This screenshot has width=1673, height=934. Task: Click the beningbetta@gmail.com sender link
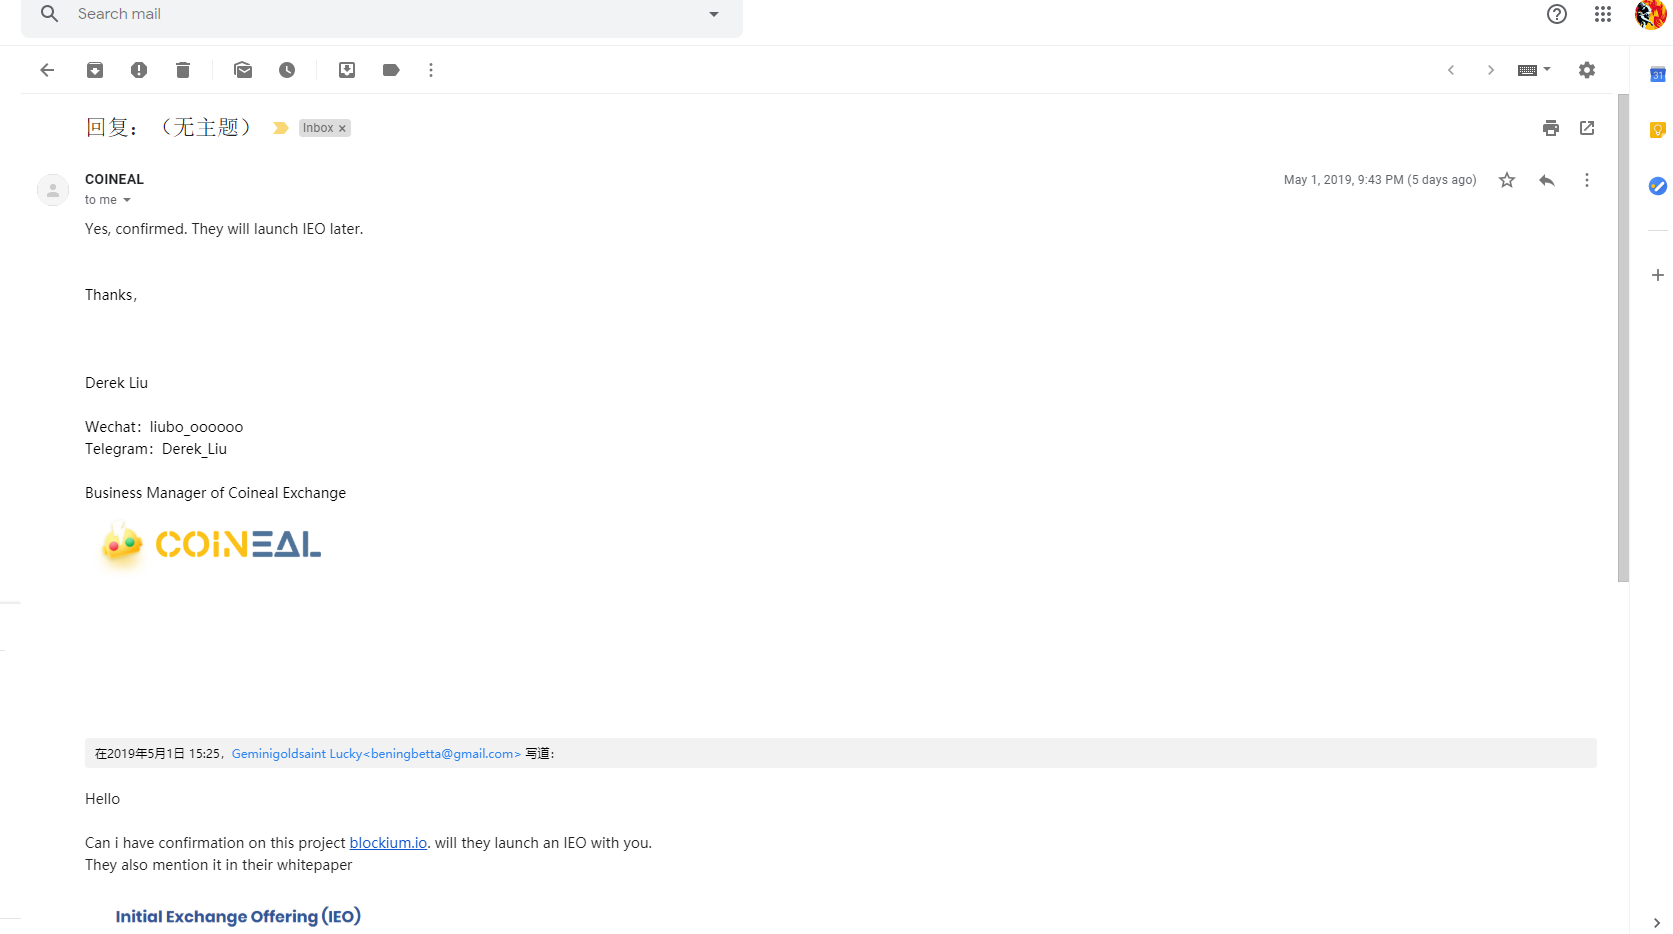pos(376,754)
